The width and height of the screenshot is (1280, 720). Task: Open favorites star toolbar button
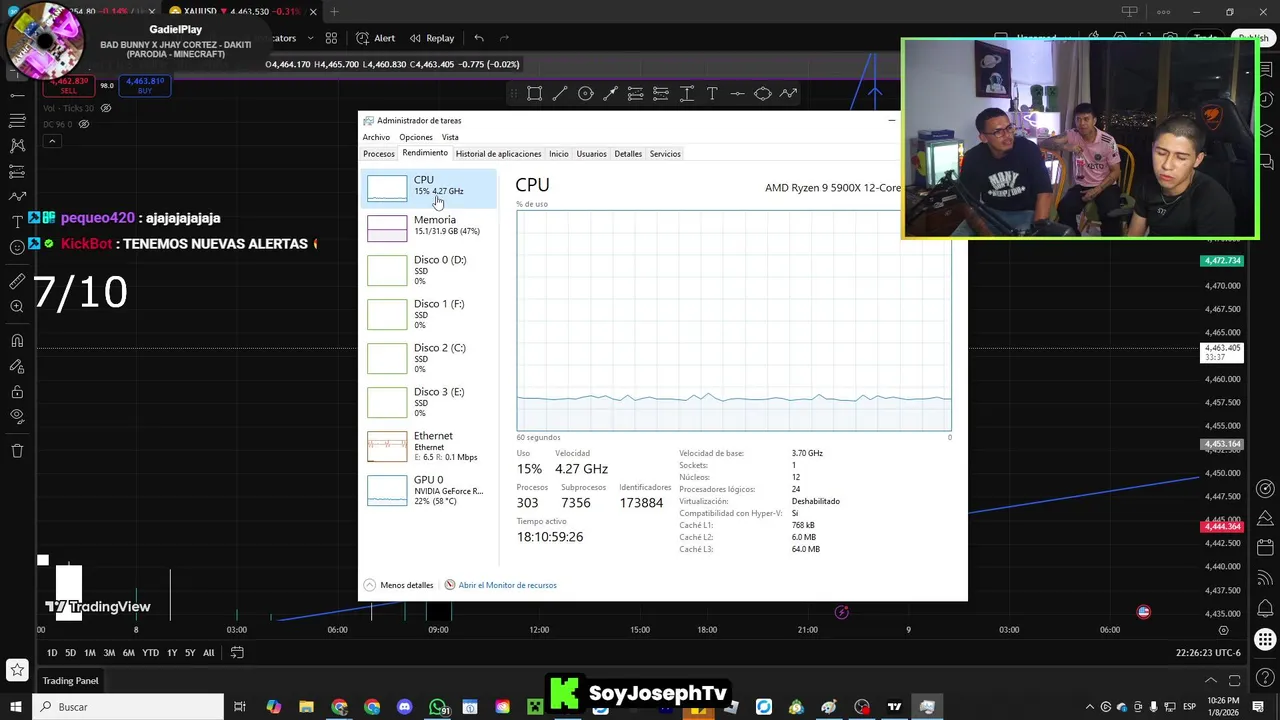[17, 670]
